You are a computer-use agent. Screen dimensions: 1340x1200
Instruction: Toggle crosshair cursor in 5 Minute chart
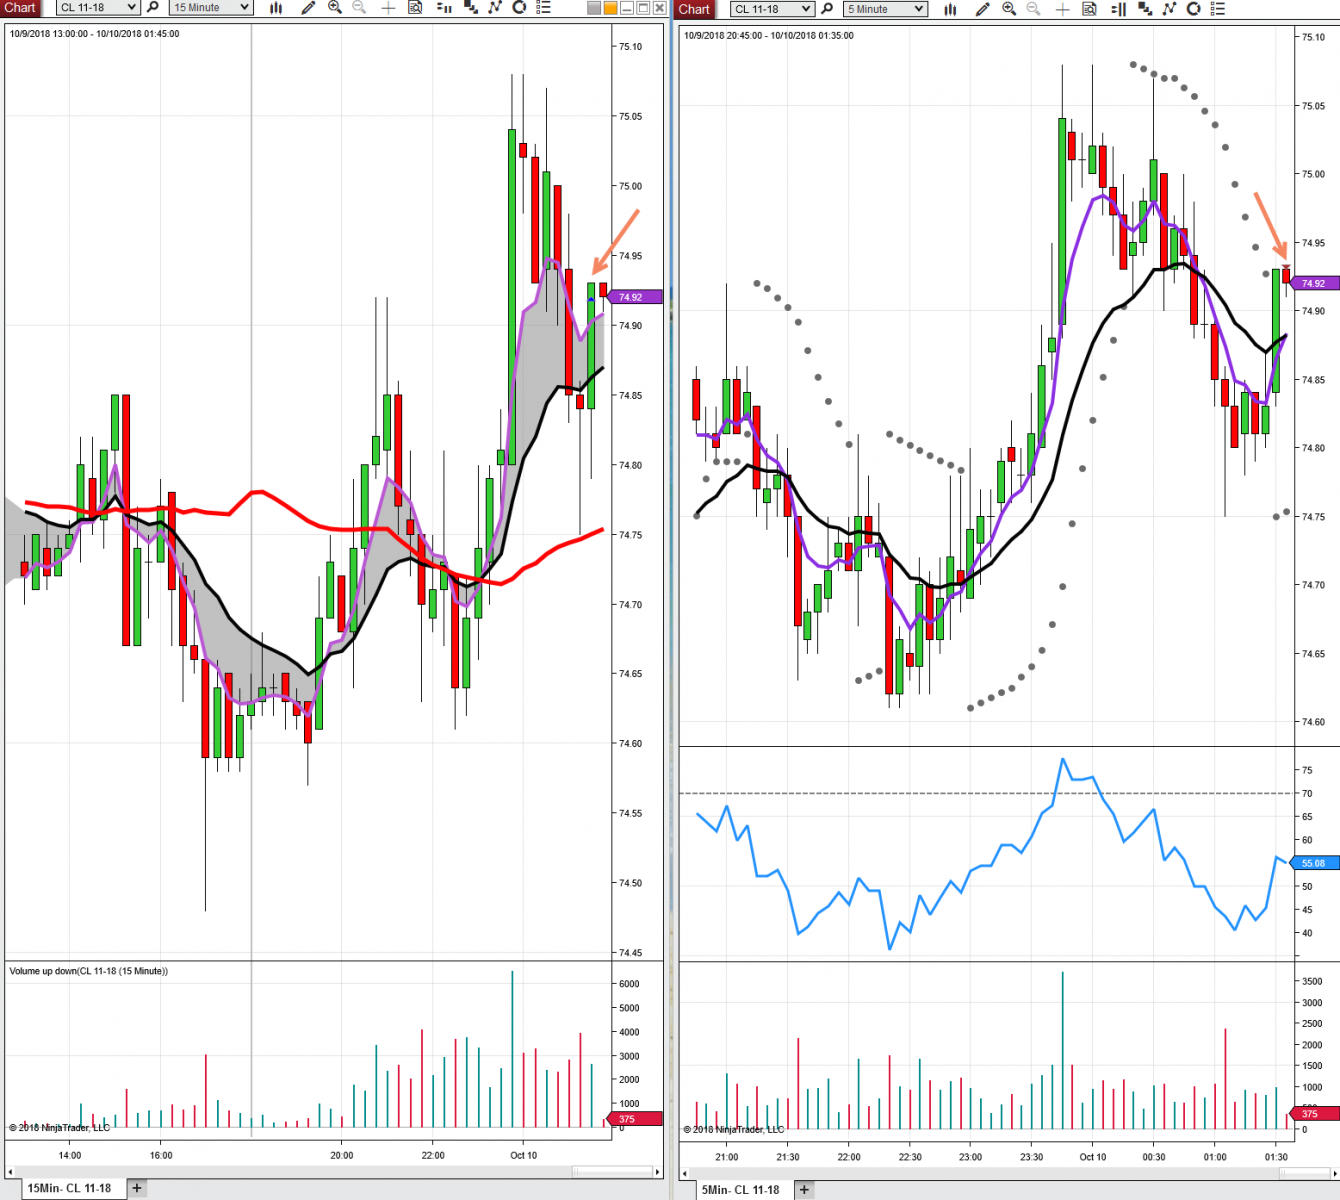[1062, 9]
